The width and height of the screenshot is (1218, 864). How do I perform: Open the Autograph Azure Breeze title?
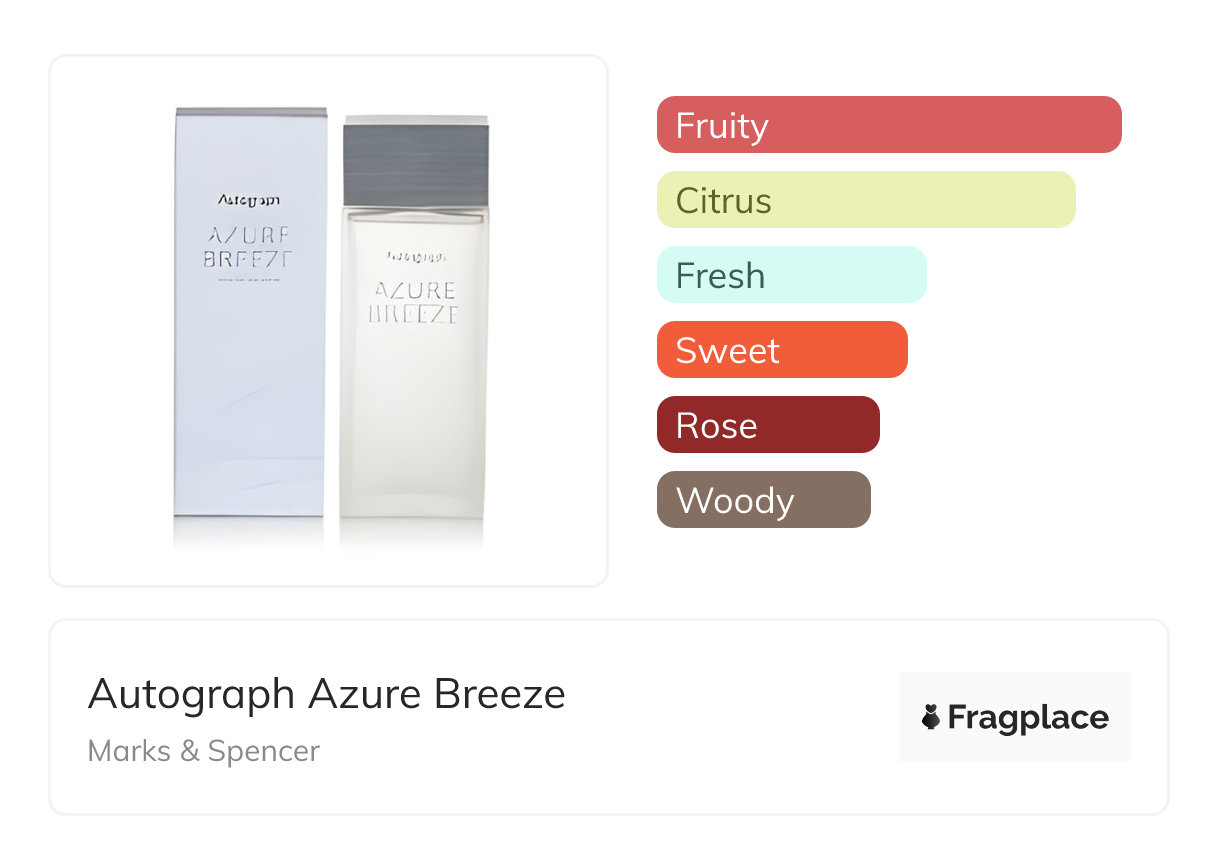326,694
